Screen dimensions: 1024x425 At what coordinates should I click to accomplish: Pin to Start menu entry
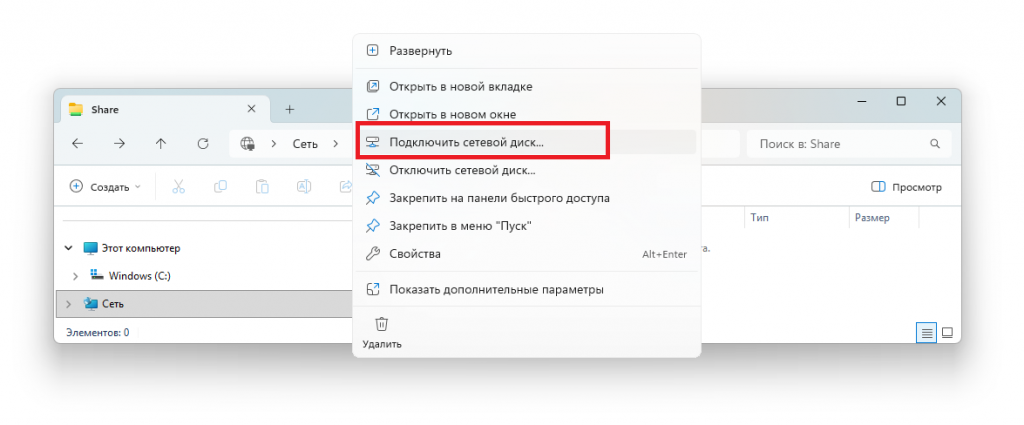(x=526, y=226)
